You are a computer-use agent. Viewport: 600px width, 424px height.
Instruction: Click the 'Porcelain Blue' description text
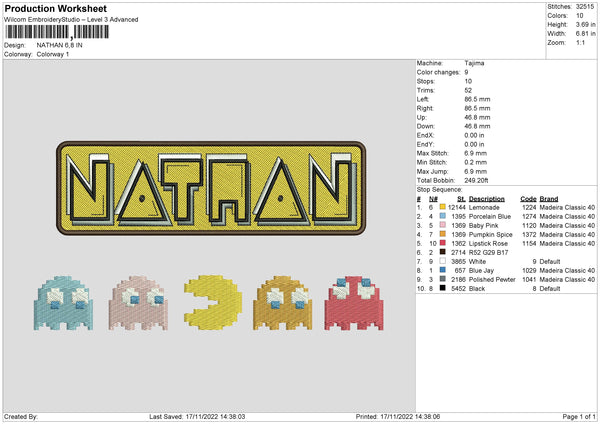(x=490, y=217)
